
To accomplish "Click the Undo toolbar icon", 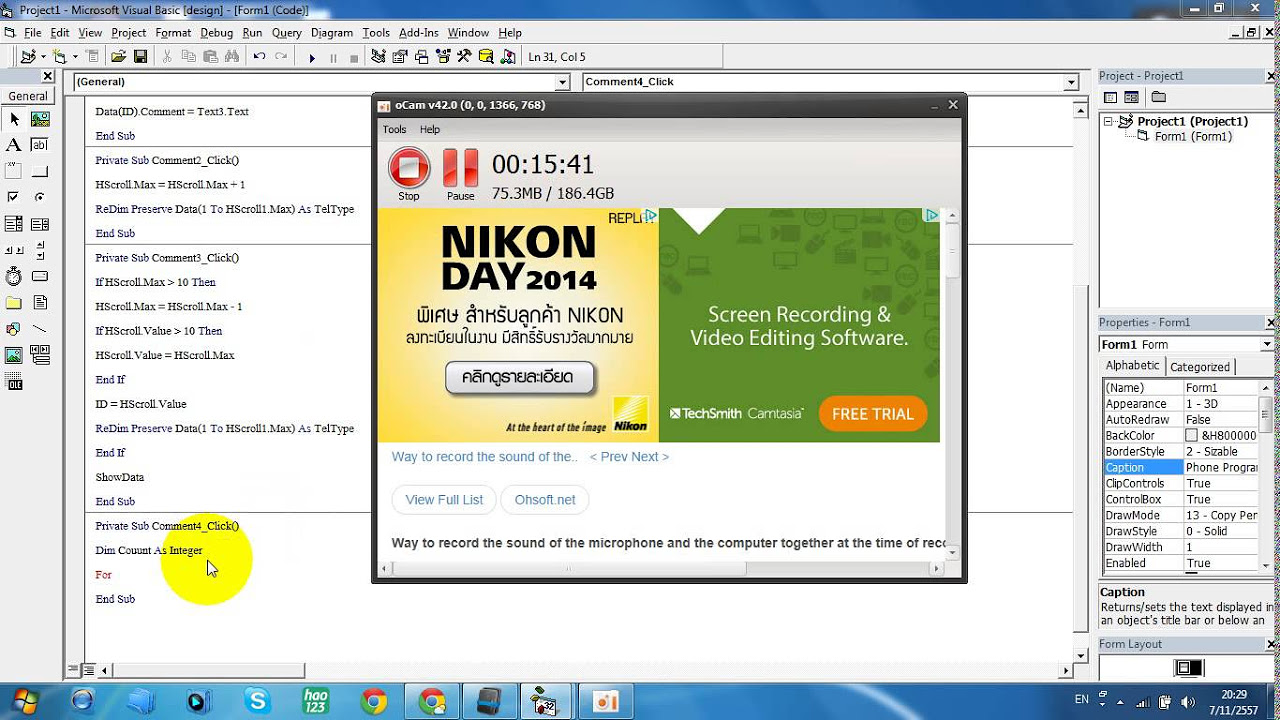I will (x=260, y=57).
